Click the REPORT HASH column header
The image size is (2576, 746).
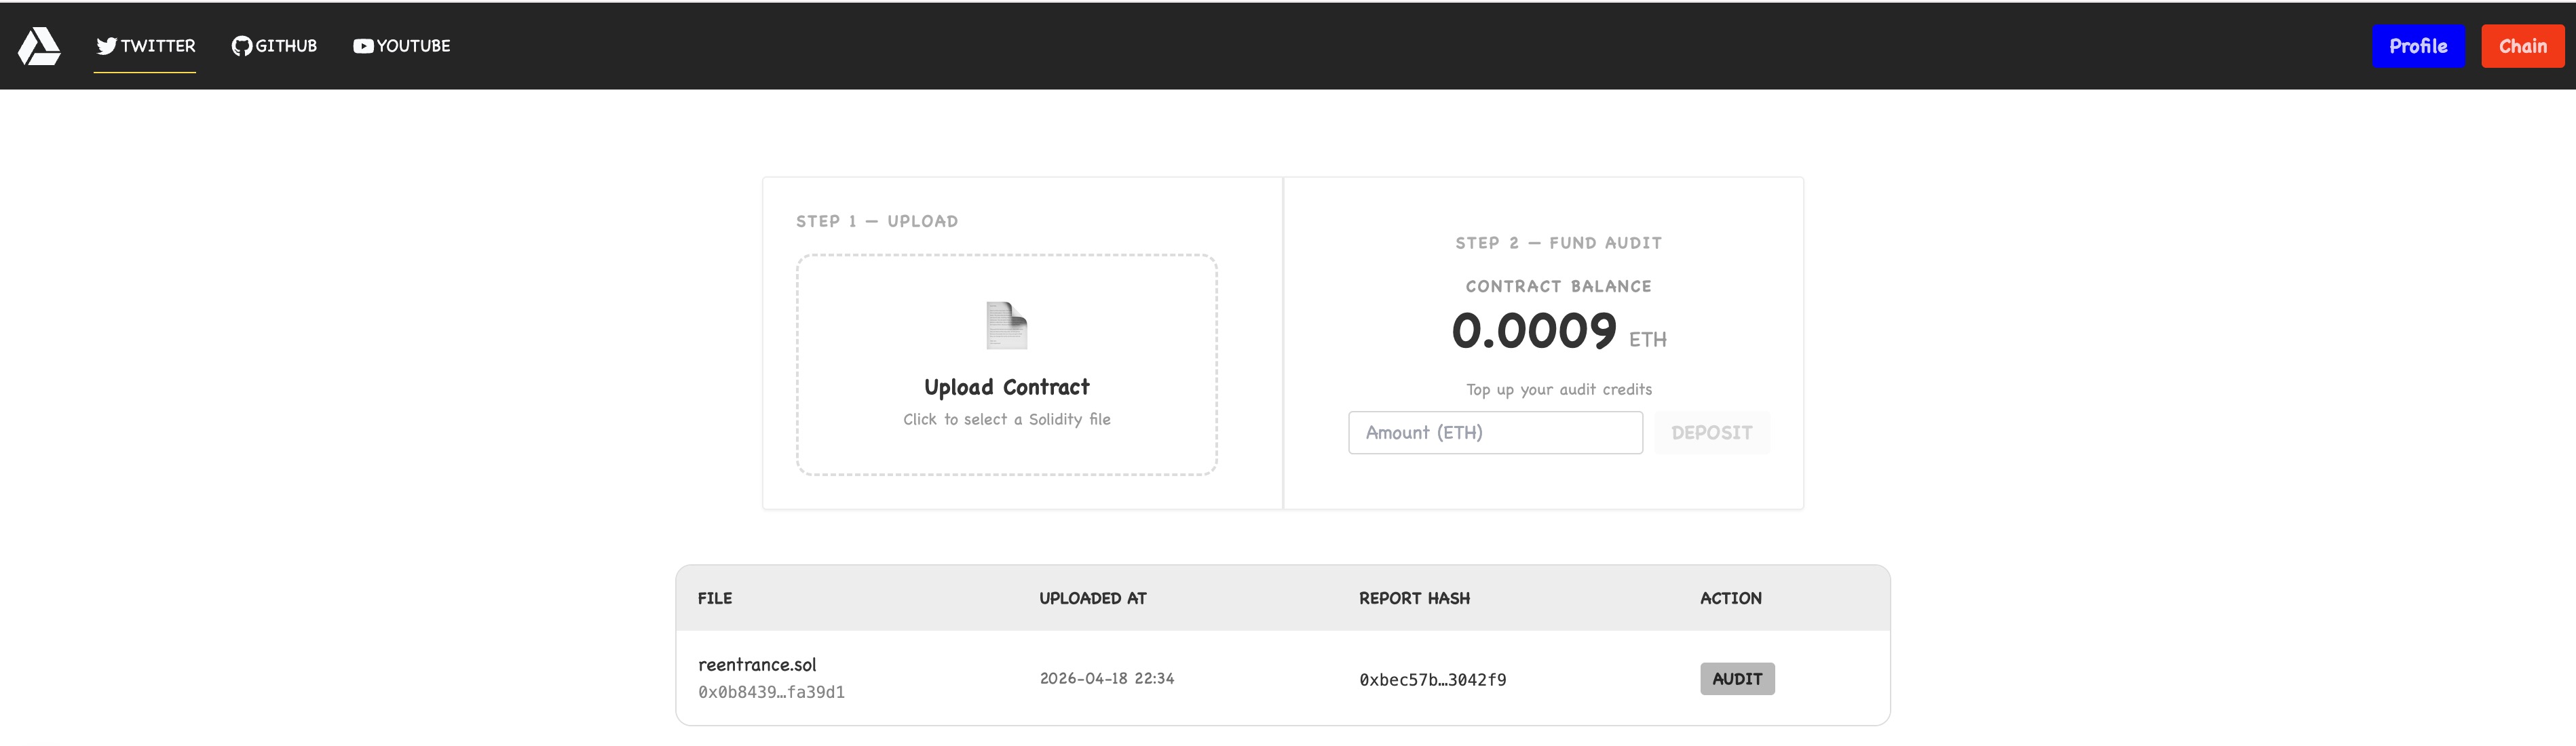coord(1414,599)
